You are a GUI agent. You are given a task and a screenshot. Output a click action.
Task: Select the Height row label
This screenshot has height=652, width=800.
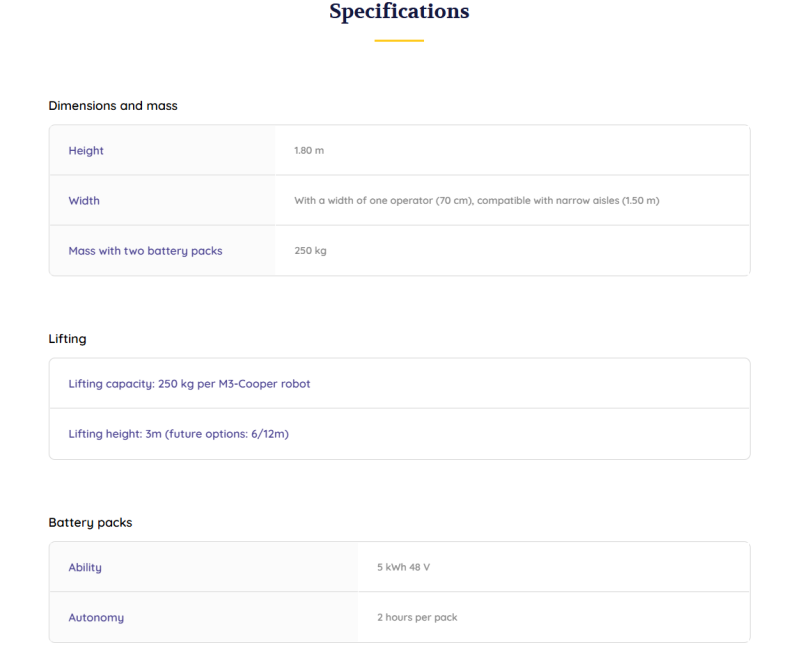click(86, 150)
